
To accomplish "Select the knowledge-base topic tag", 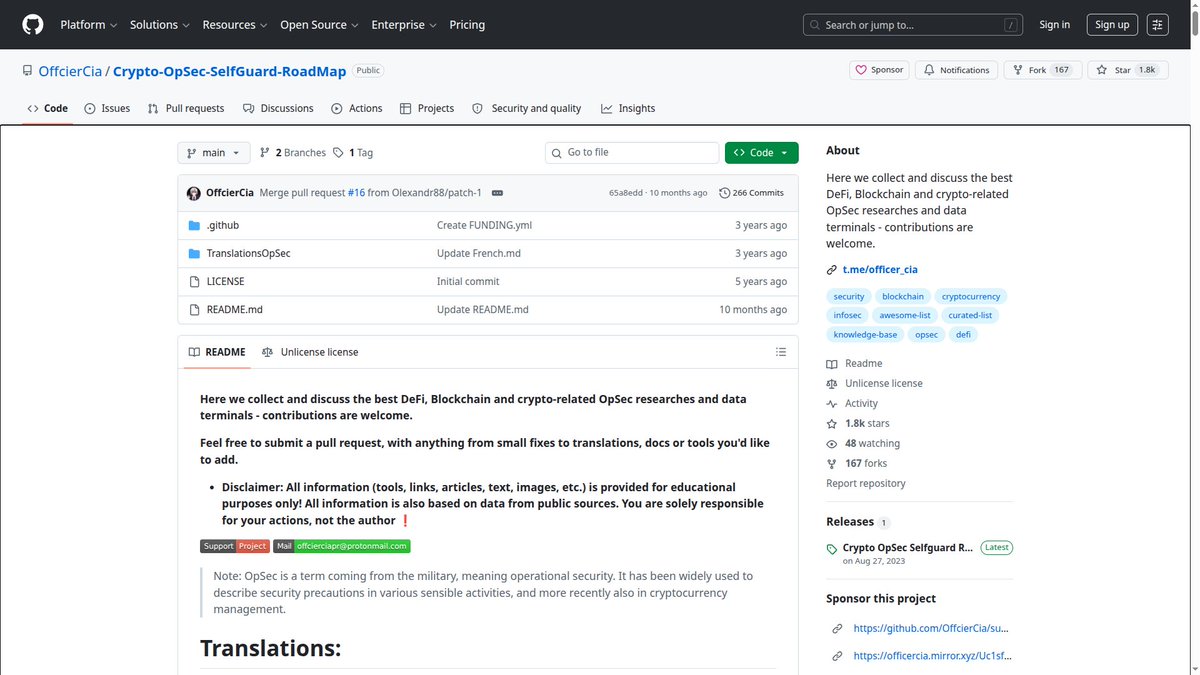I will 865,335.
